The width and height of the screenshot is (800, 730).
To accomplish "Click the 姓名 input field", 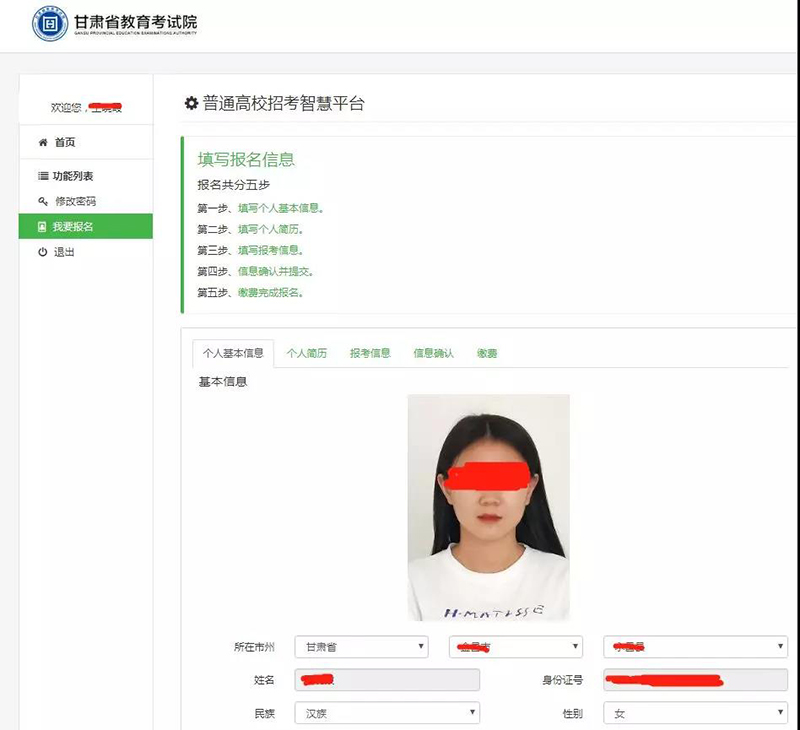I will click(x=387, y=680).
